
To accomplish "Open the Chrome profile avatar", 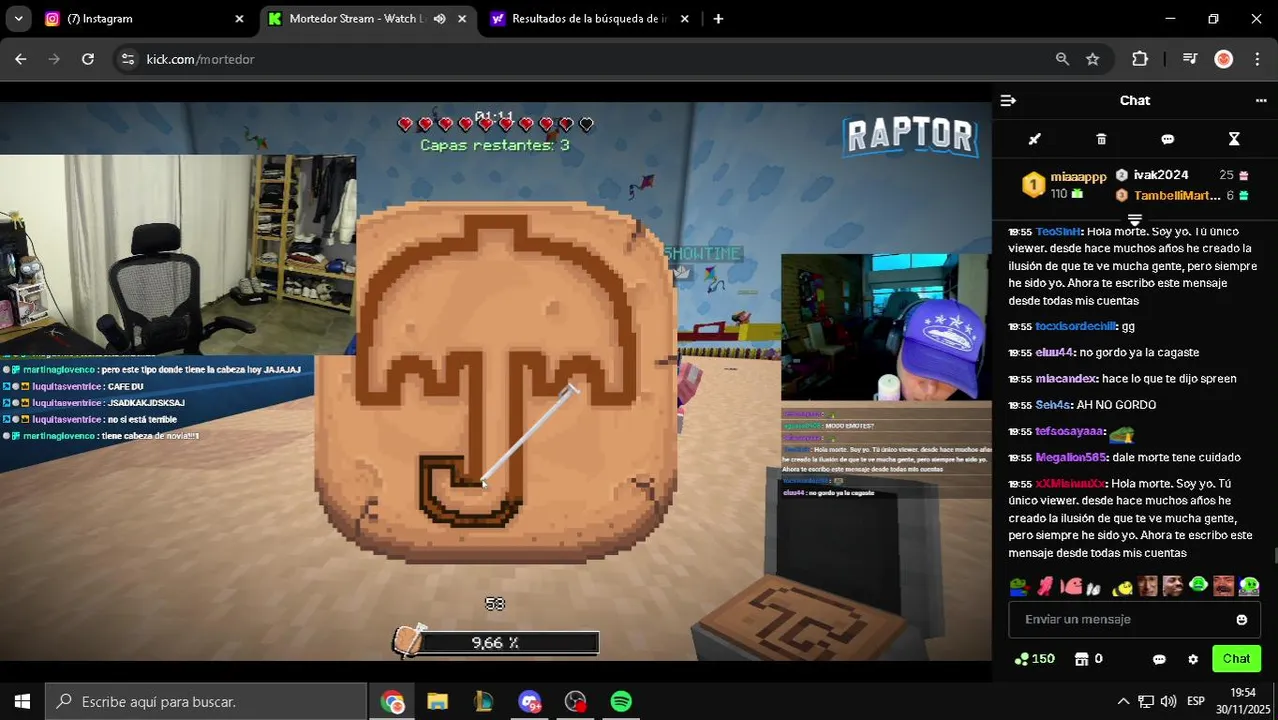I will click(1224, 59).
